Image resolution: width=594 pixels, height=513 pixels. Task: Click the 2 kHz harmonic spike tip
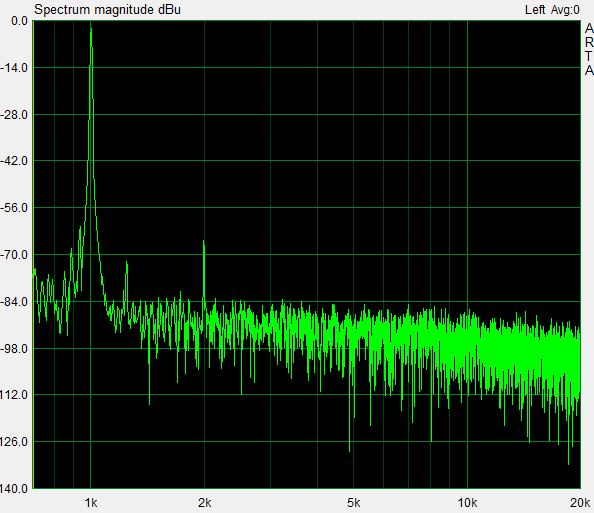[x=204, y=242]
